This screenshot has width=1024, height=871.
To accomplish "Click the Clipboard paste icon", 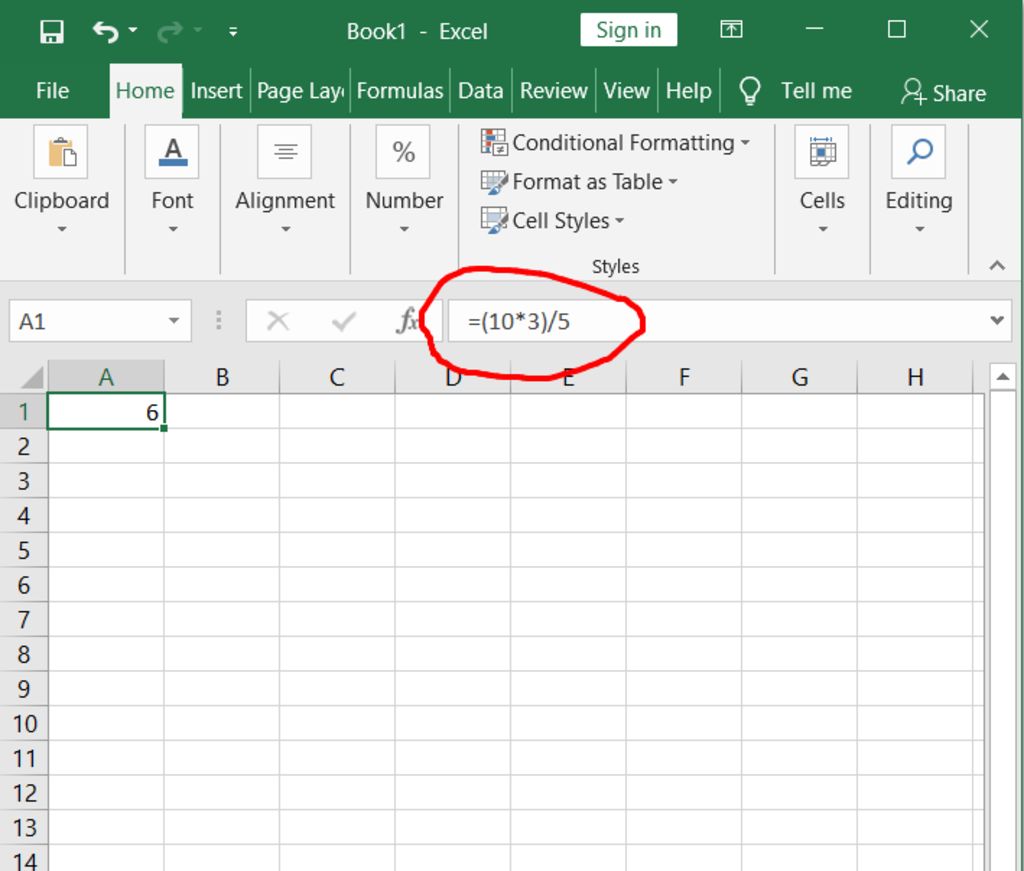I will click(61, 151).
